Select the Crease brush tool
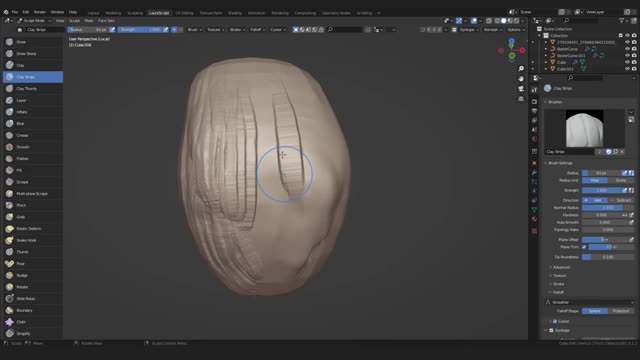640x360 pixels. click(33, 135)
